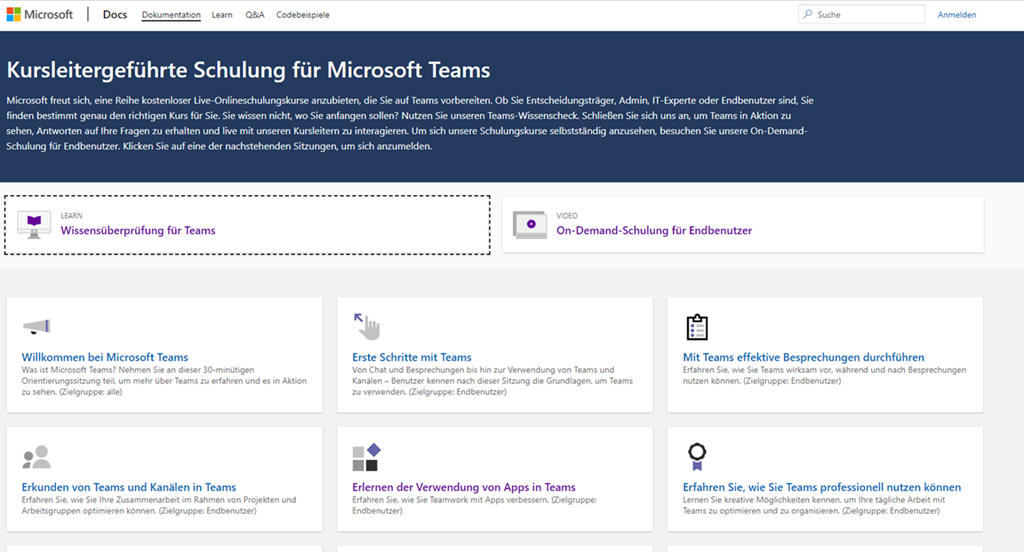The height and width of the screenshot is (552, 1024).
Task: Click the award ribbon icon above professionell nutzen
Action: 697,457
